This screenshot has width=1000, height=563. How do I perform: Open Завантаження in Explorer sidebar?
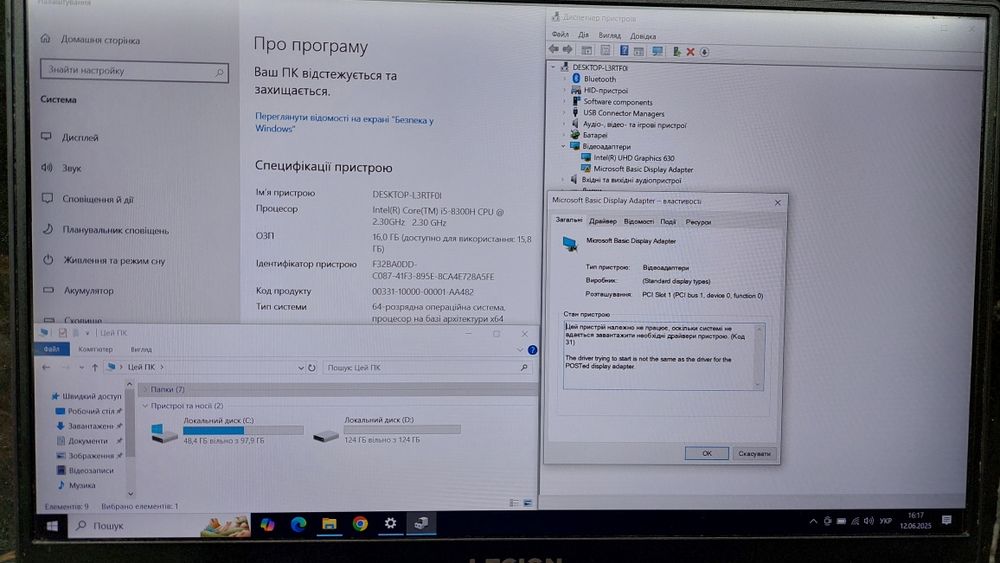point(90,426)
